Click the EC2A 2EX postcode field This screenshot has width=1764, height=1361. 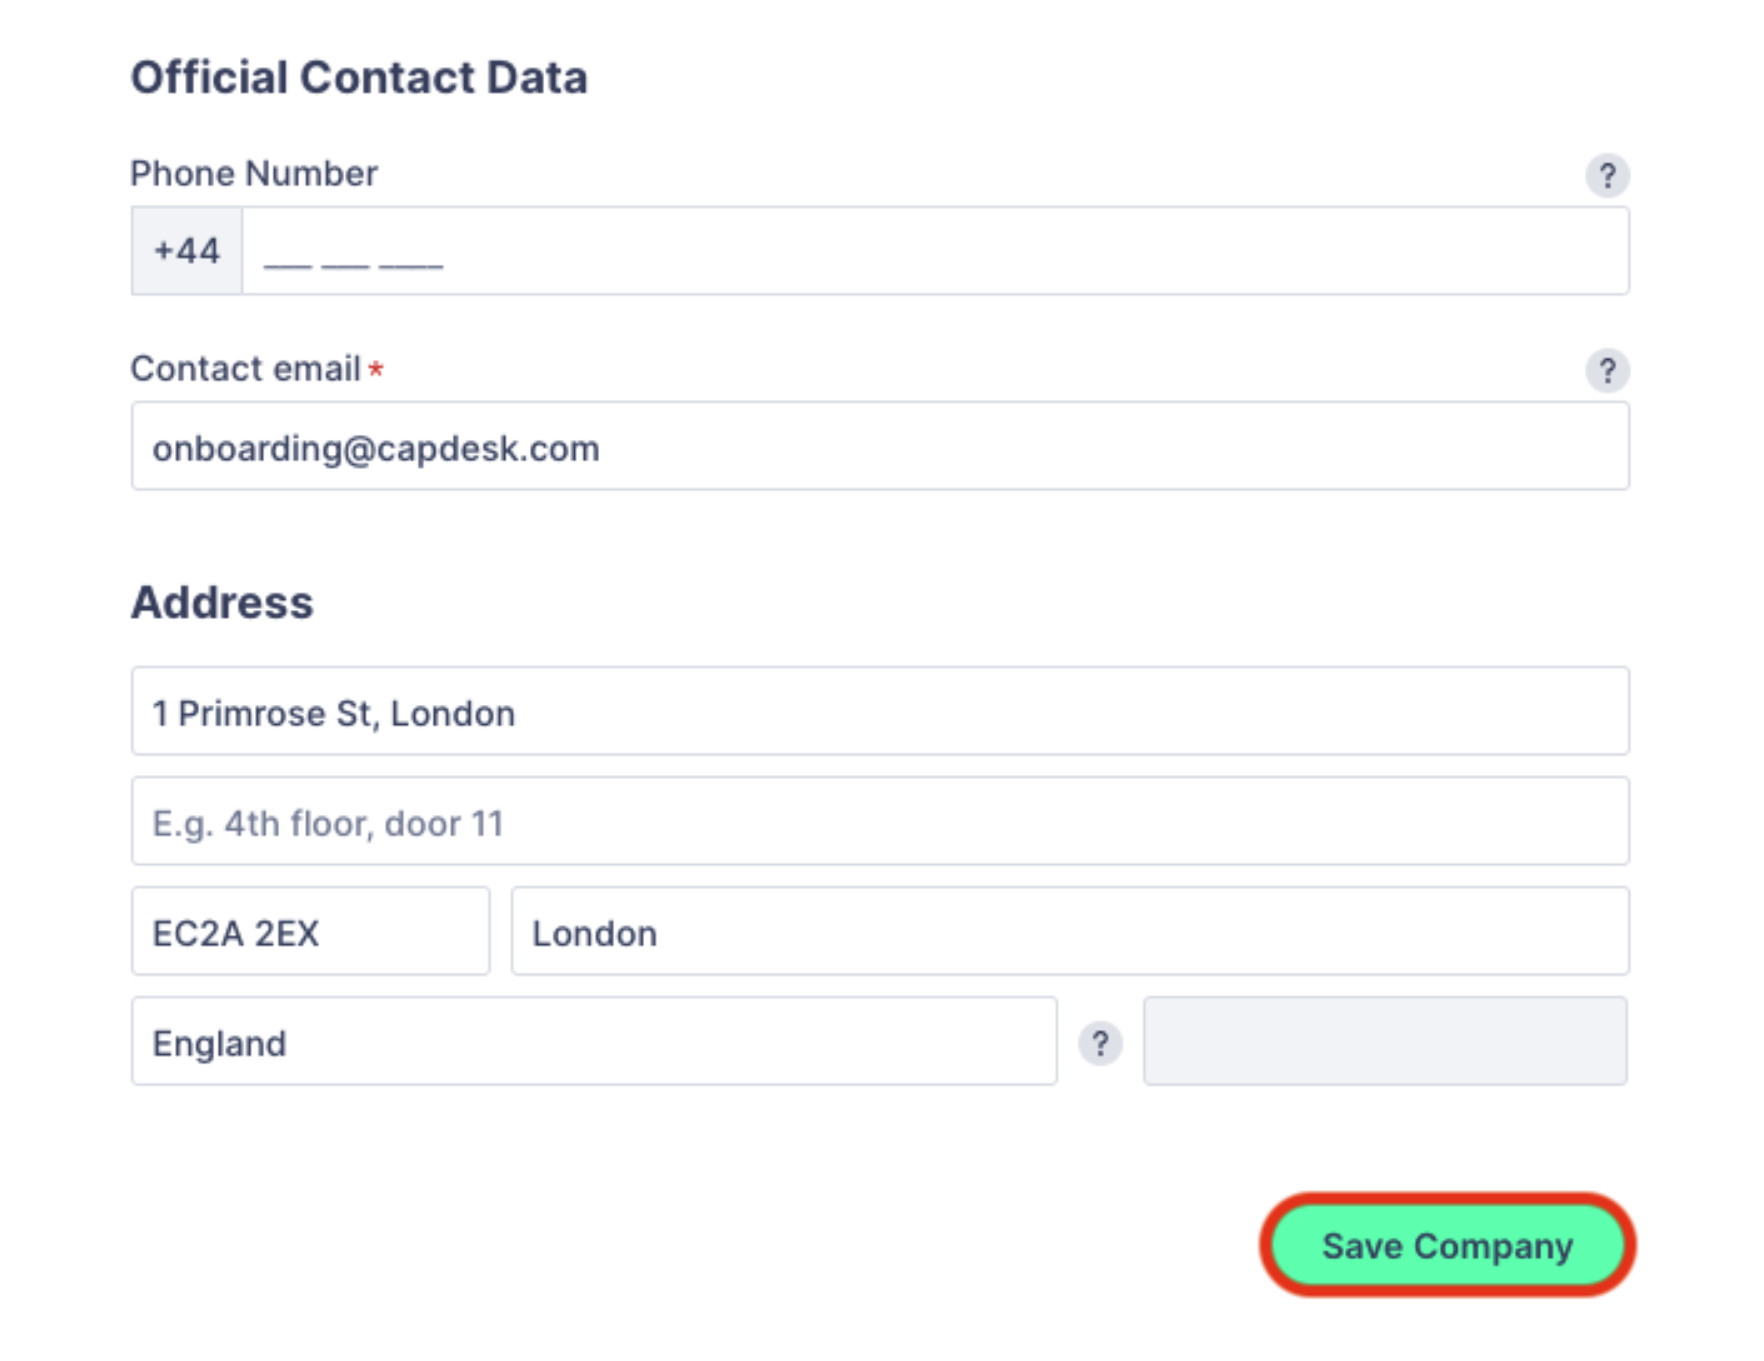[x=310, y=931]
